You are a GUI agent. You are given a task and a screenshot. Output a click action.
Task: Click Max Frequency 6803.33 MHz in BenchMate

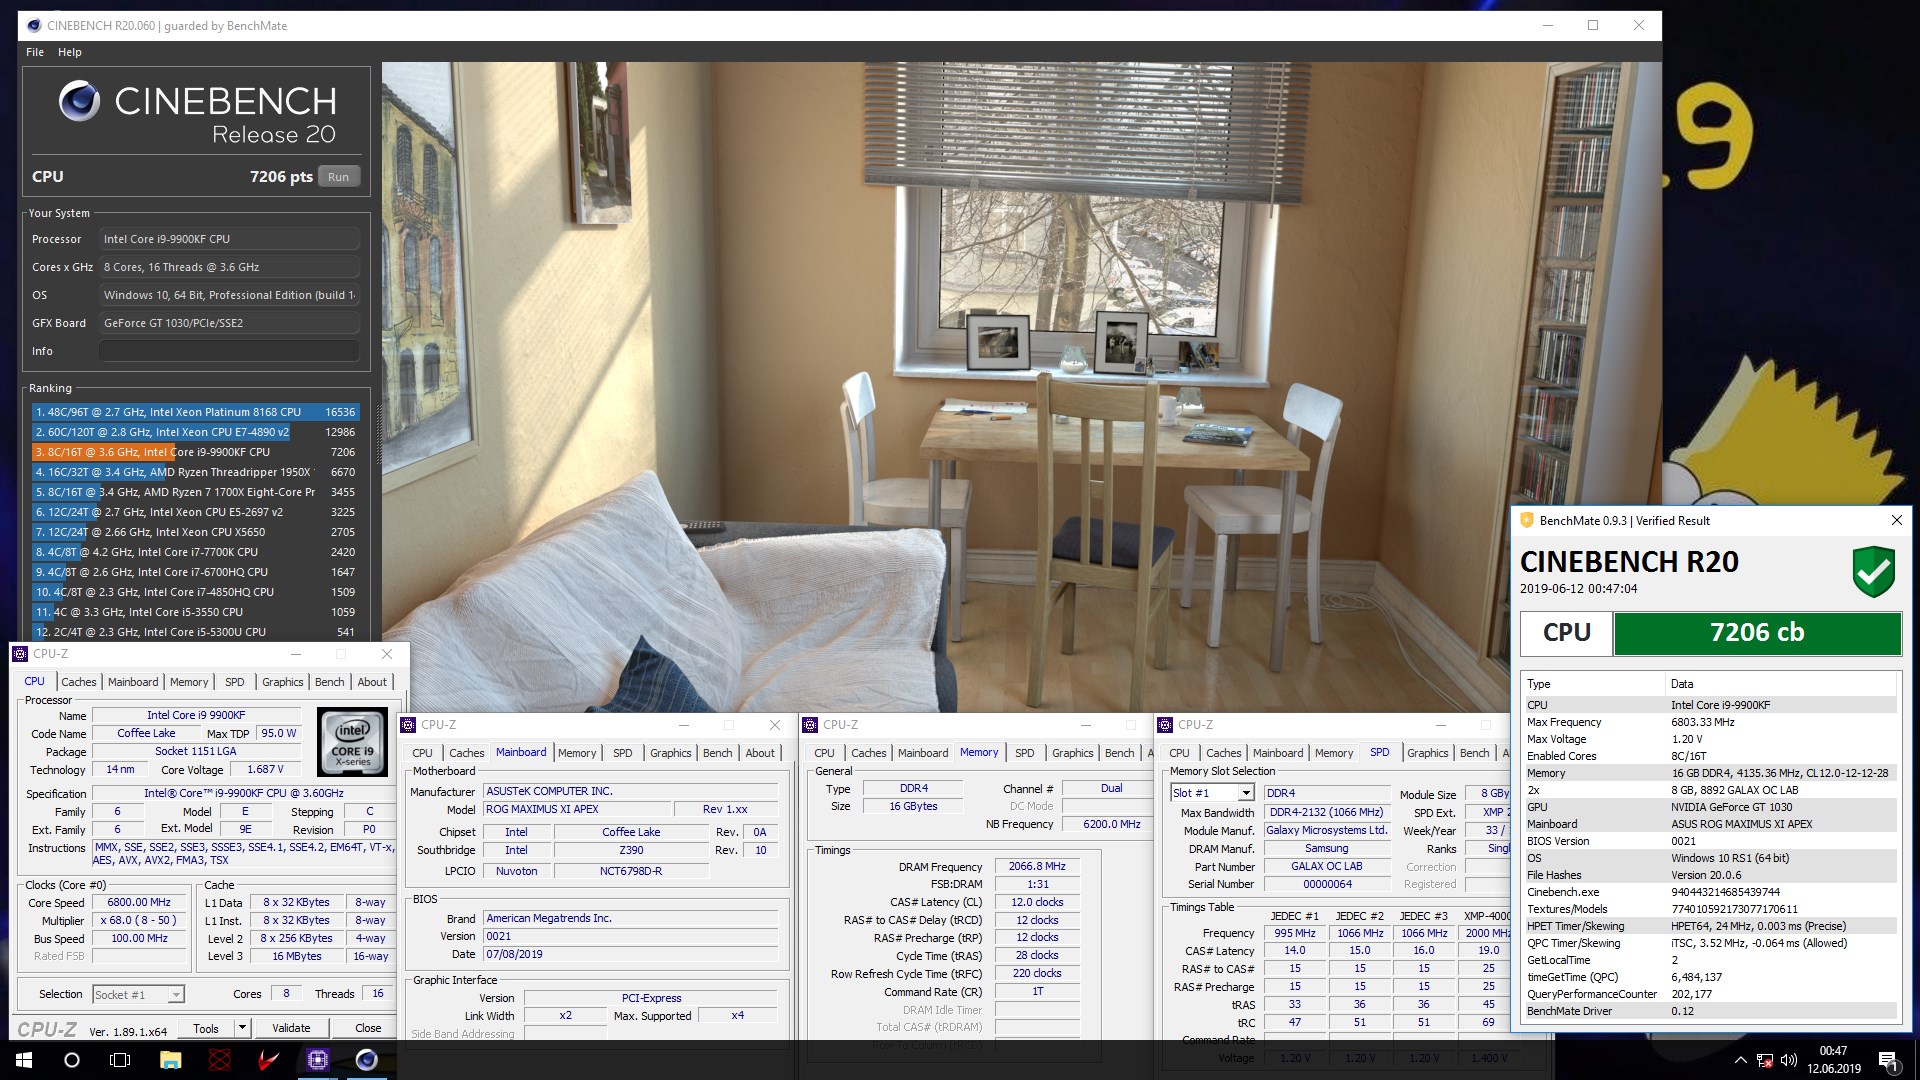coord(1702,722)
